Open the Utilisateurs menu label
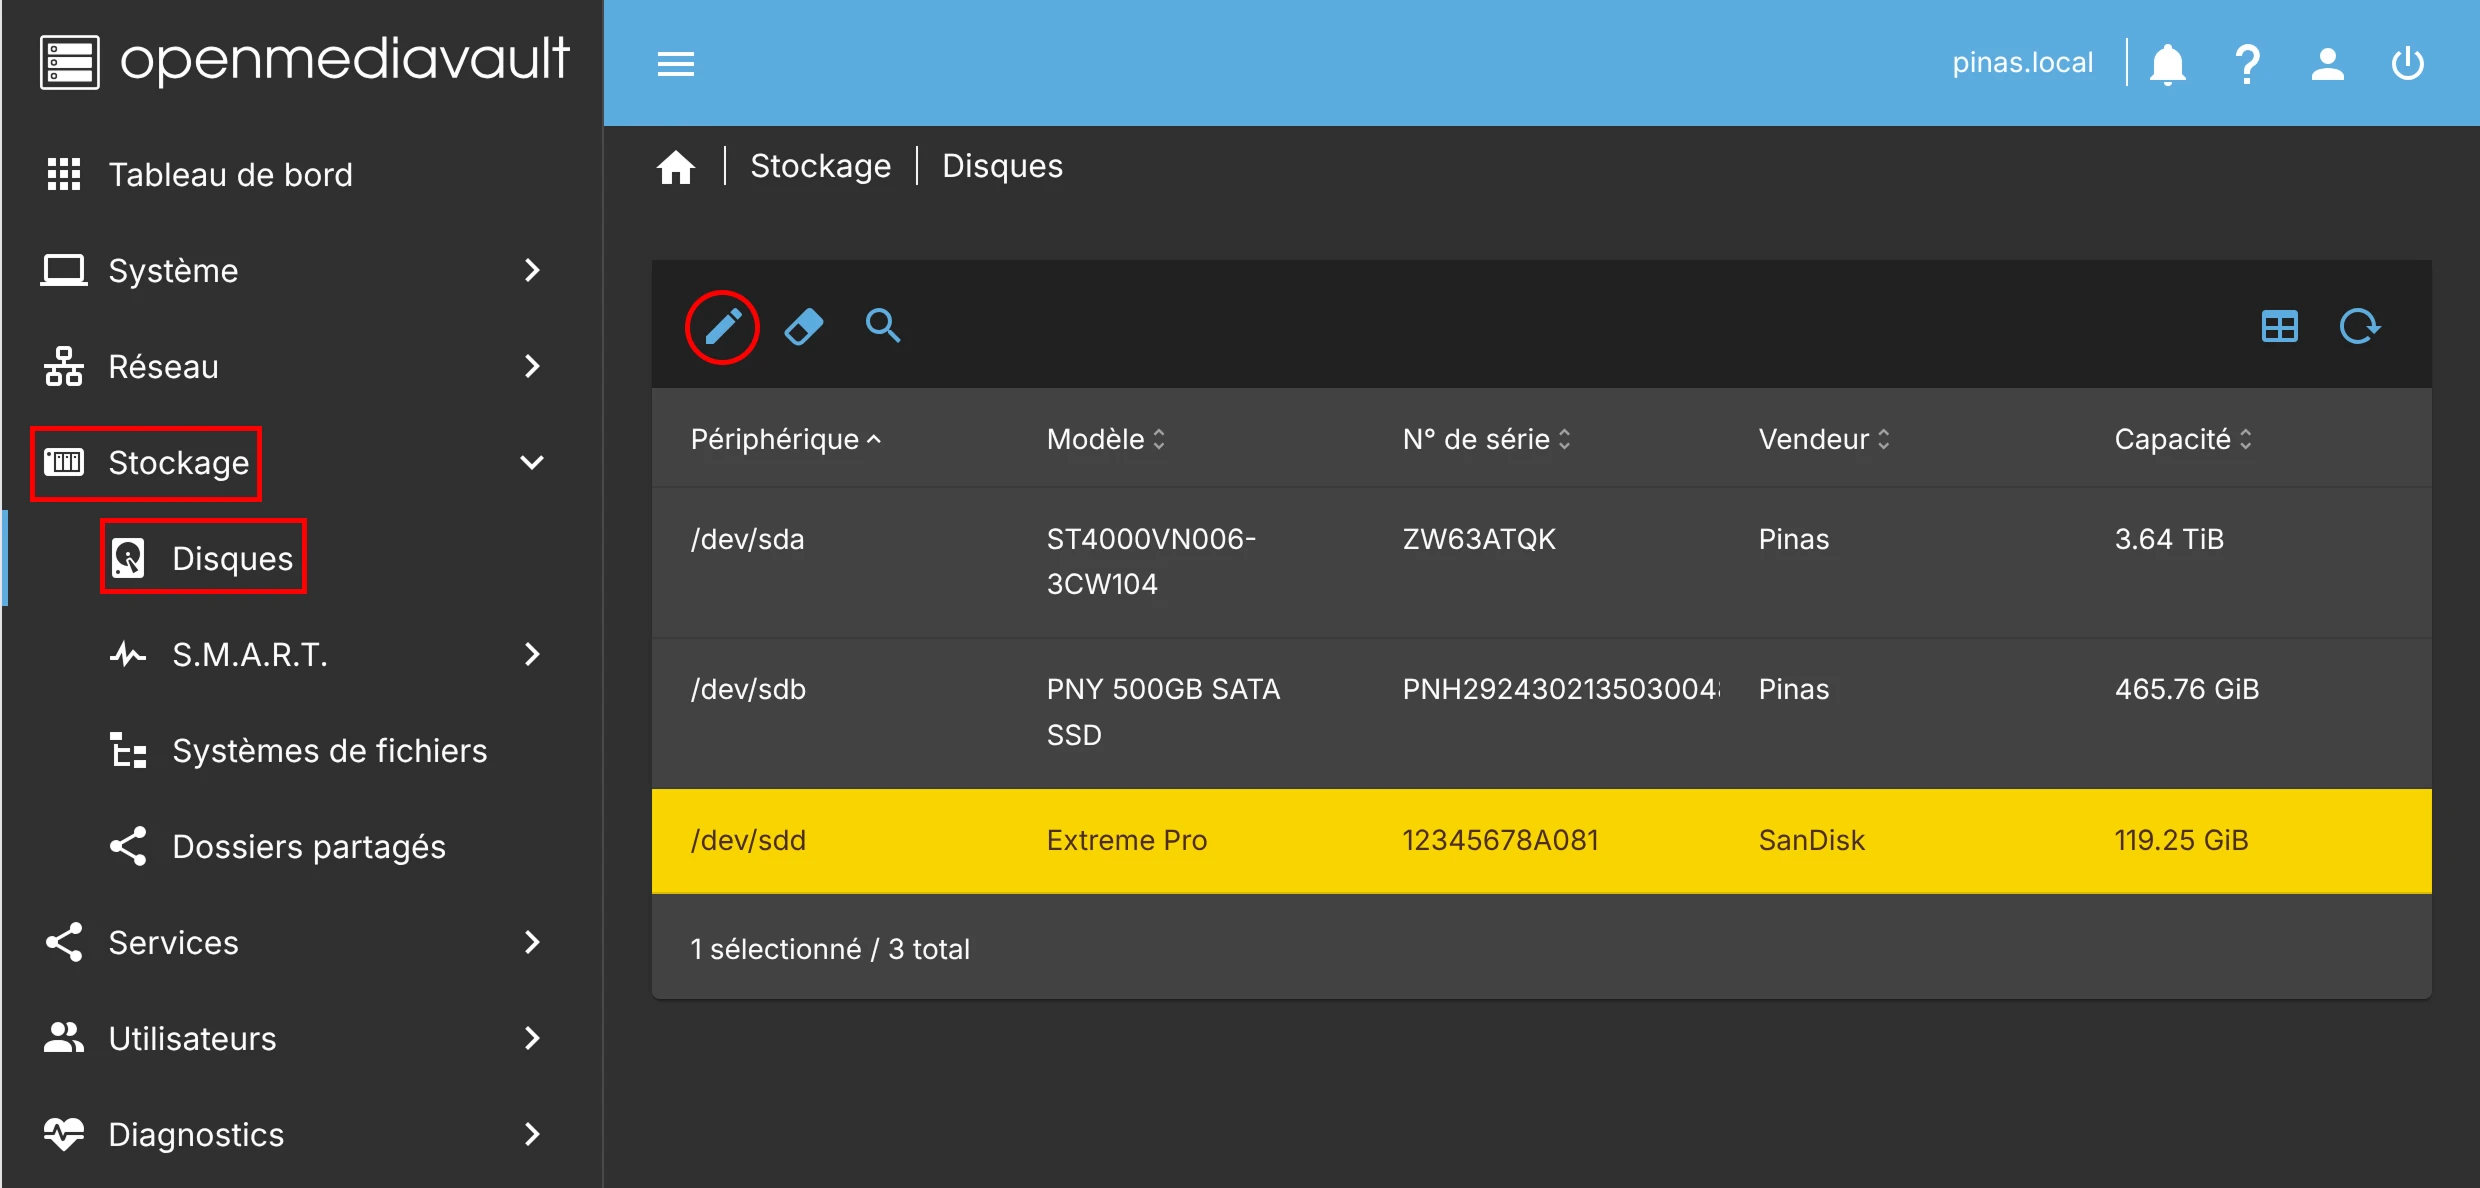Viewport: 2480px width, 1188px height. [192, 1039]
